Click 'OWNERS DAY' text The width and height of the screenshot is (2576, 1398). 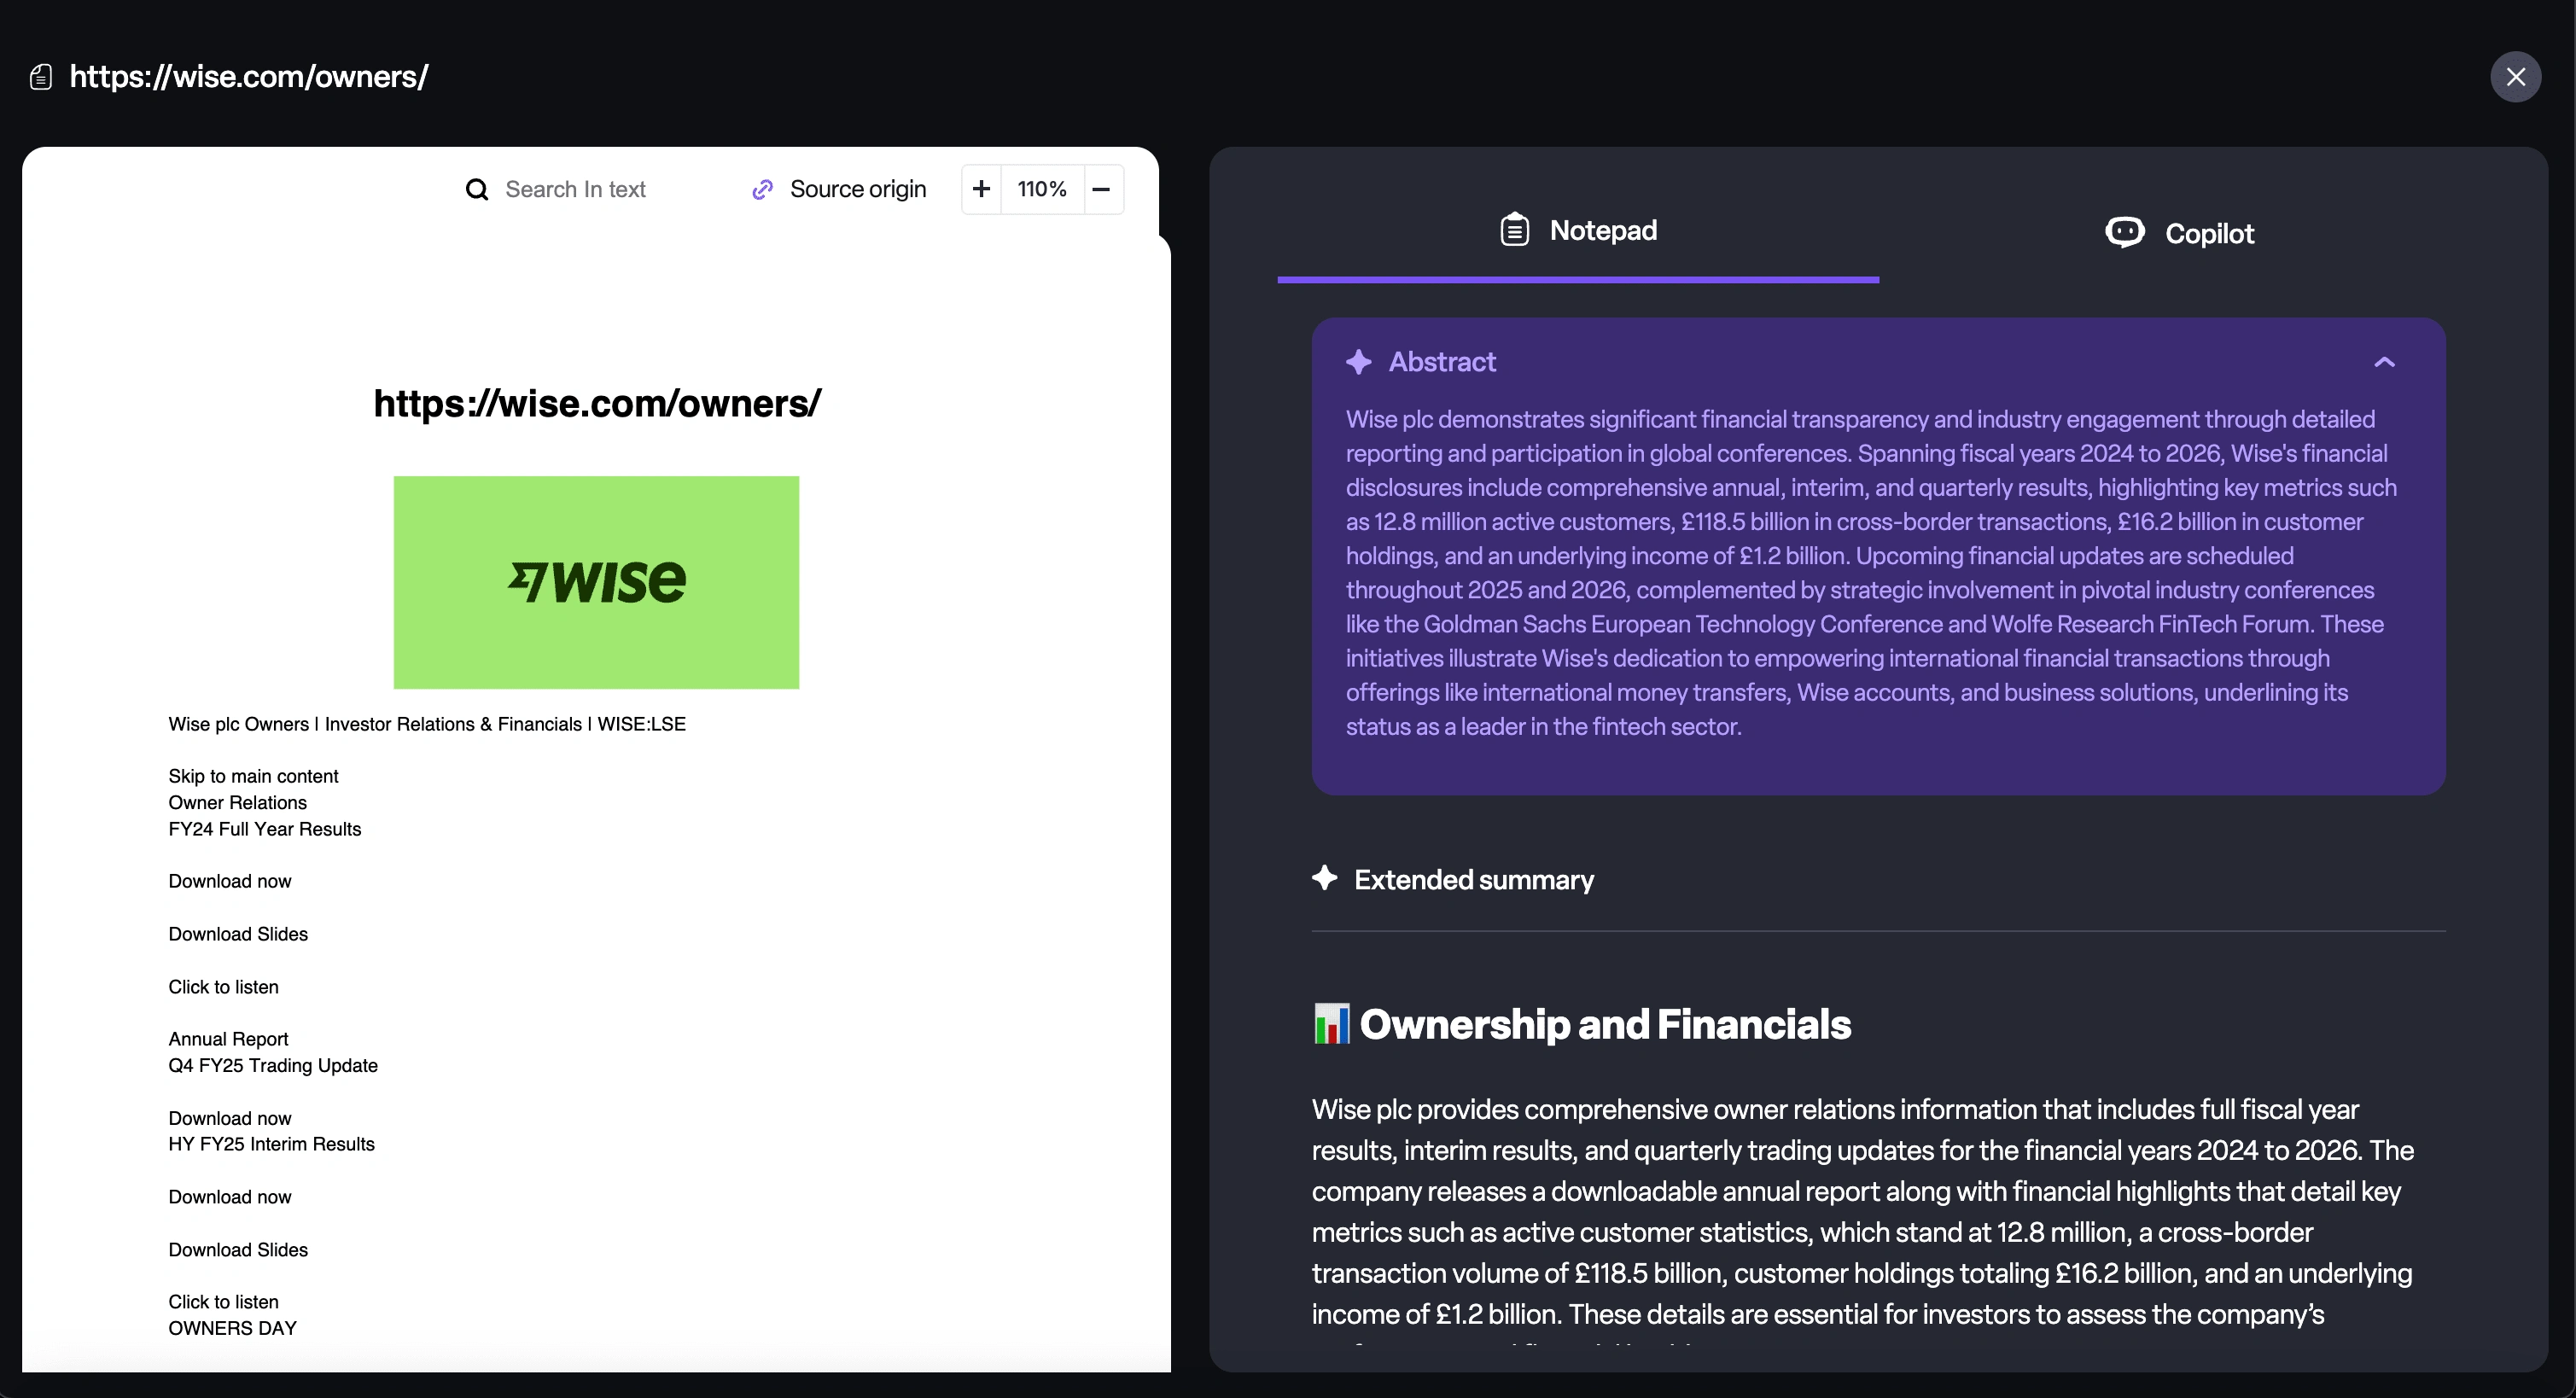point(232,1328)
